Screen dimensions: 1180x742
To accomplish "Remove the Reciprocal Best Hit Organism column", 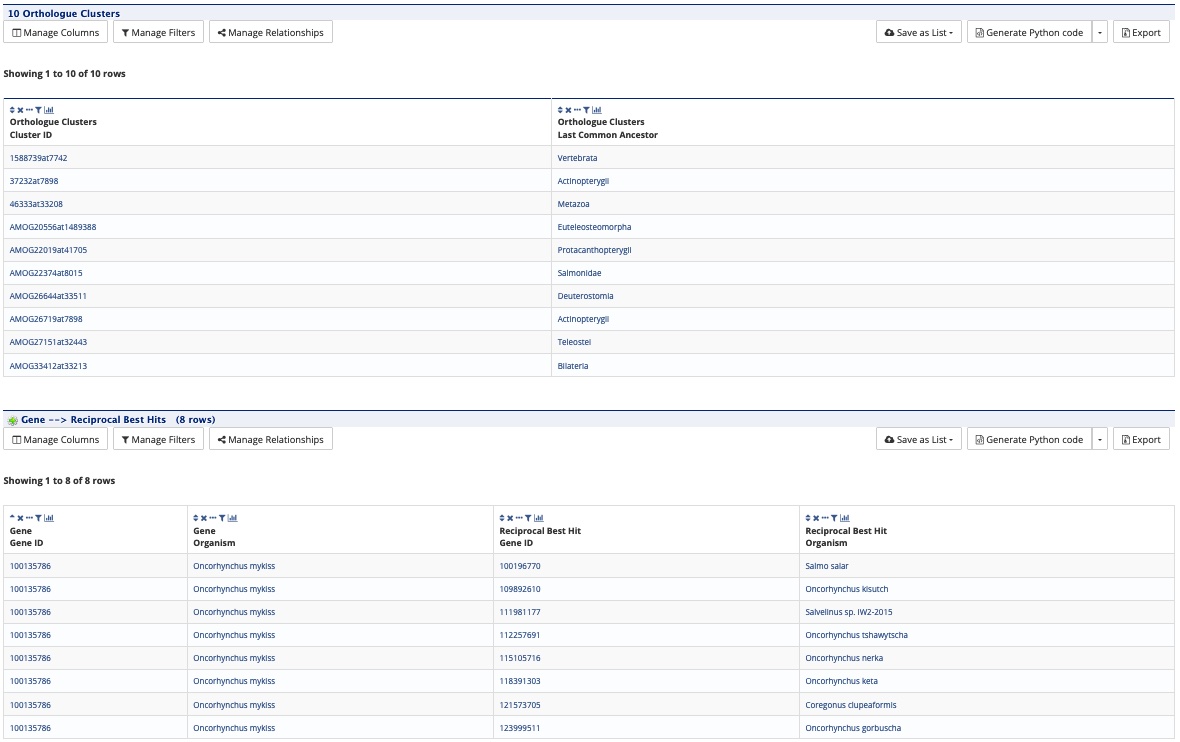I will (x=816, y=518).
